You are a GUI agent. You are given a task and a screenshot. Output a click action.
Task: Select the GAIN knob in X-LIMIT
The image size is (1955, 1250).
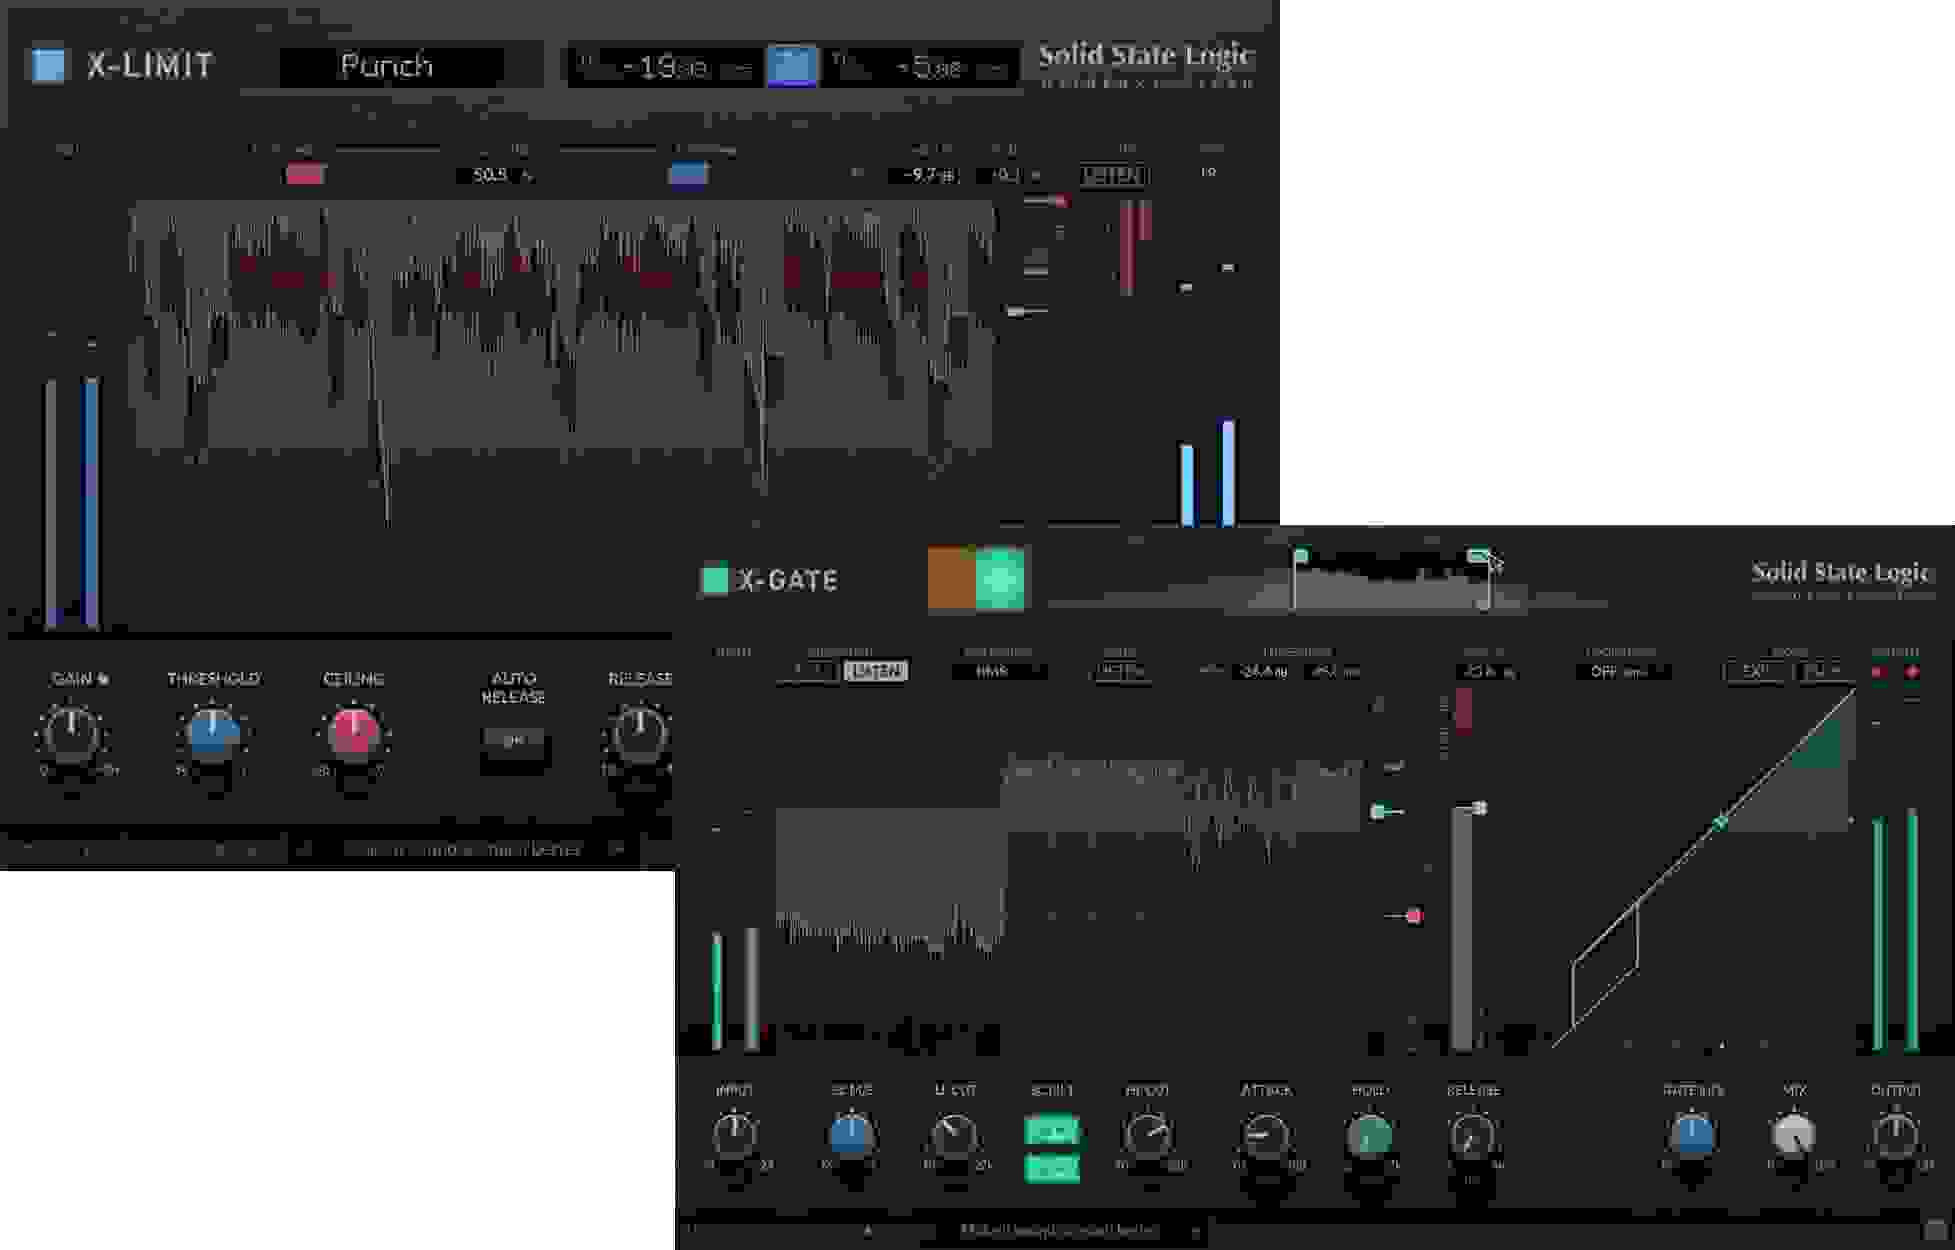tap(70, 737)
